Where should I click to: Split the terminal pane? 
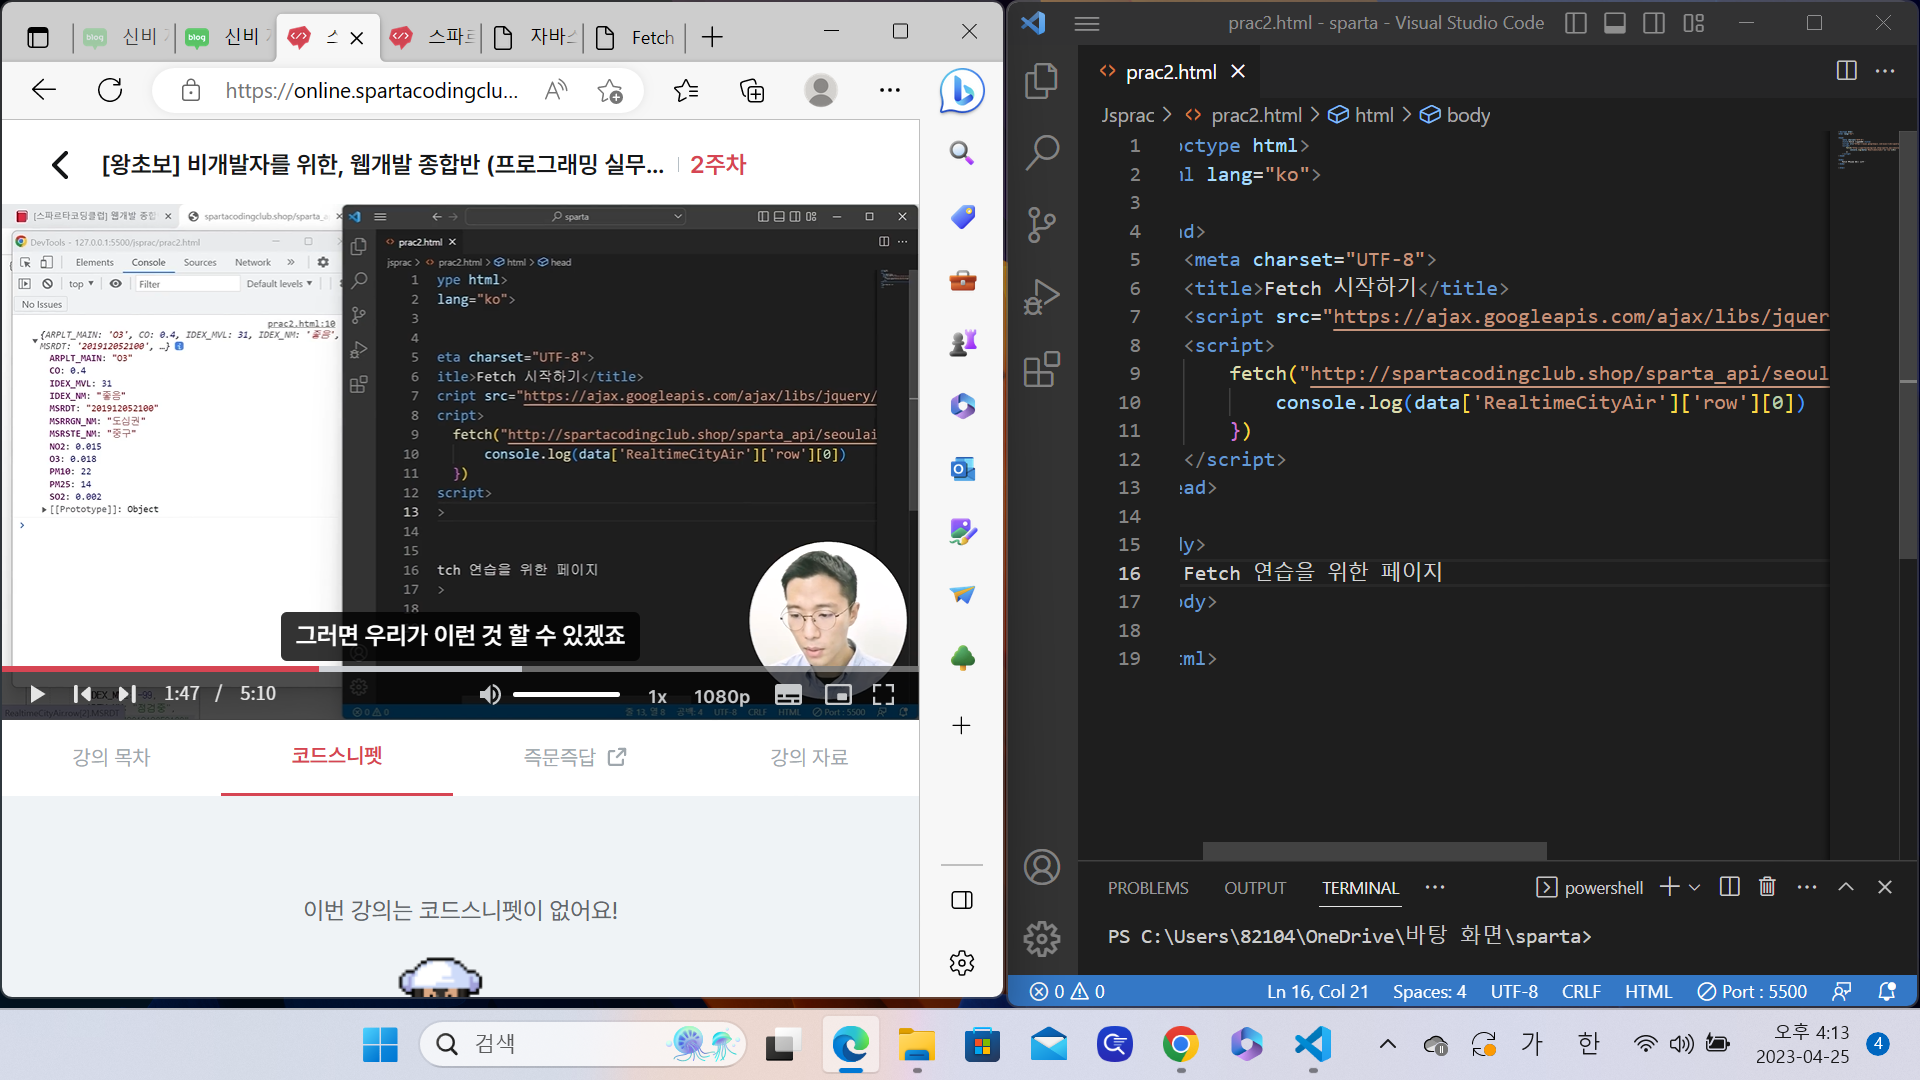pos(1730,887)
